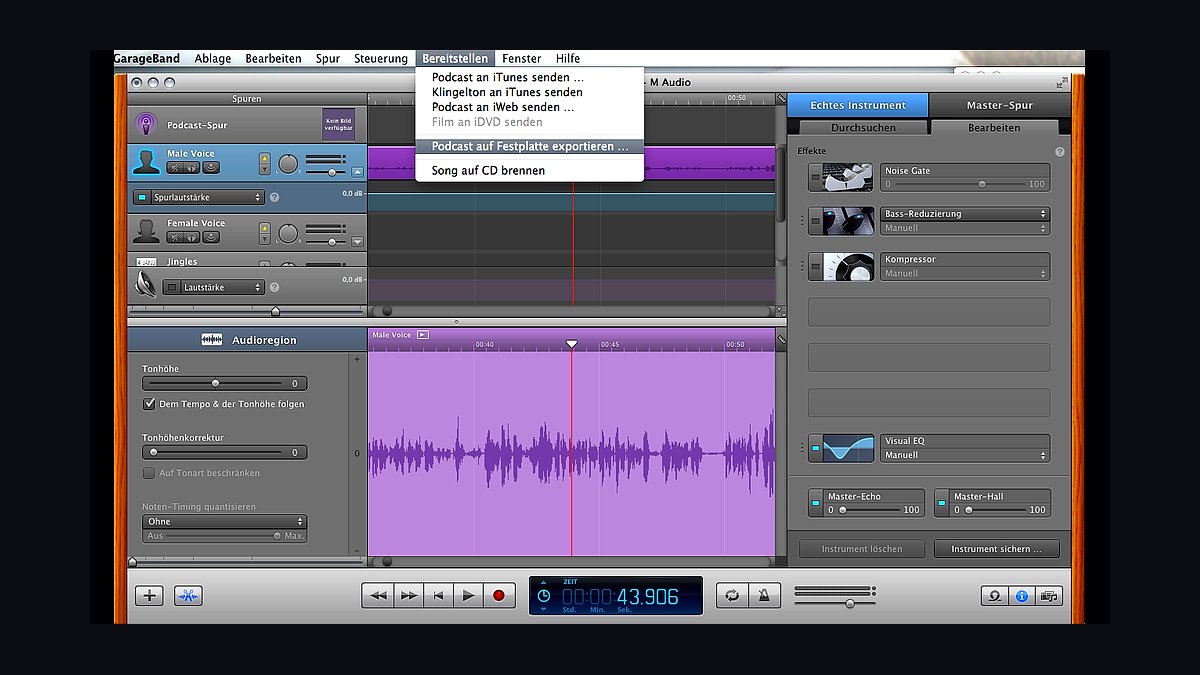The image size is (1200, 675).
Task: Toggle ducking arrows on Male Voice track
Action: tap(264, 162)
